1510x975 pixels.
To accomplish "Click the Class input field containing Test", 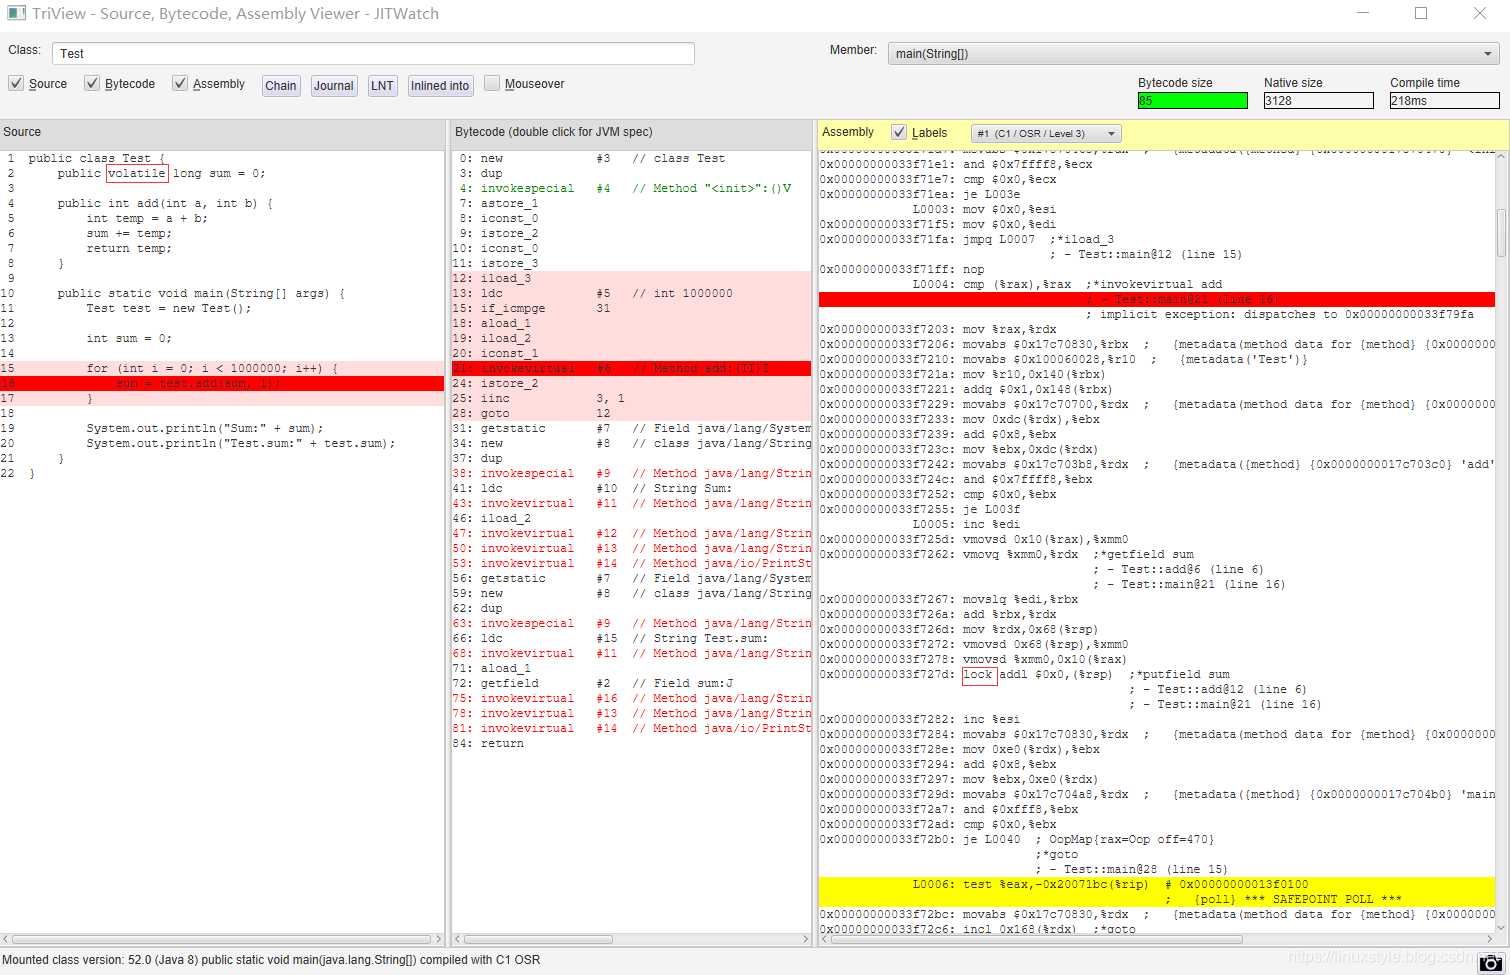I will [373, 53].
